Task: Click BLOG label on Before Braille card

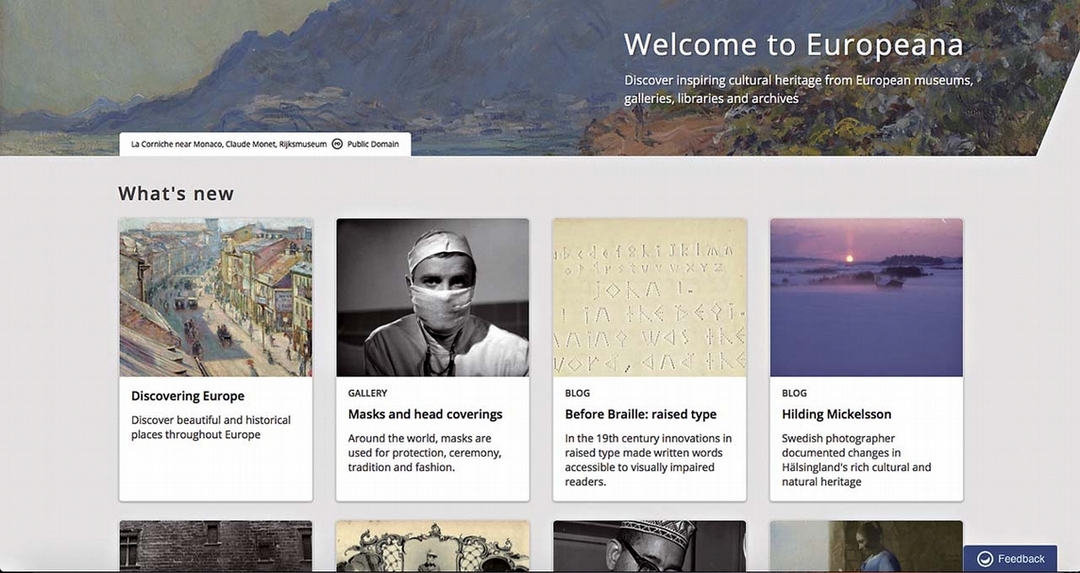Action: [x=577, y=393]
